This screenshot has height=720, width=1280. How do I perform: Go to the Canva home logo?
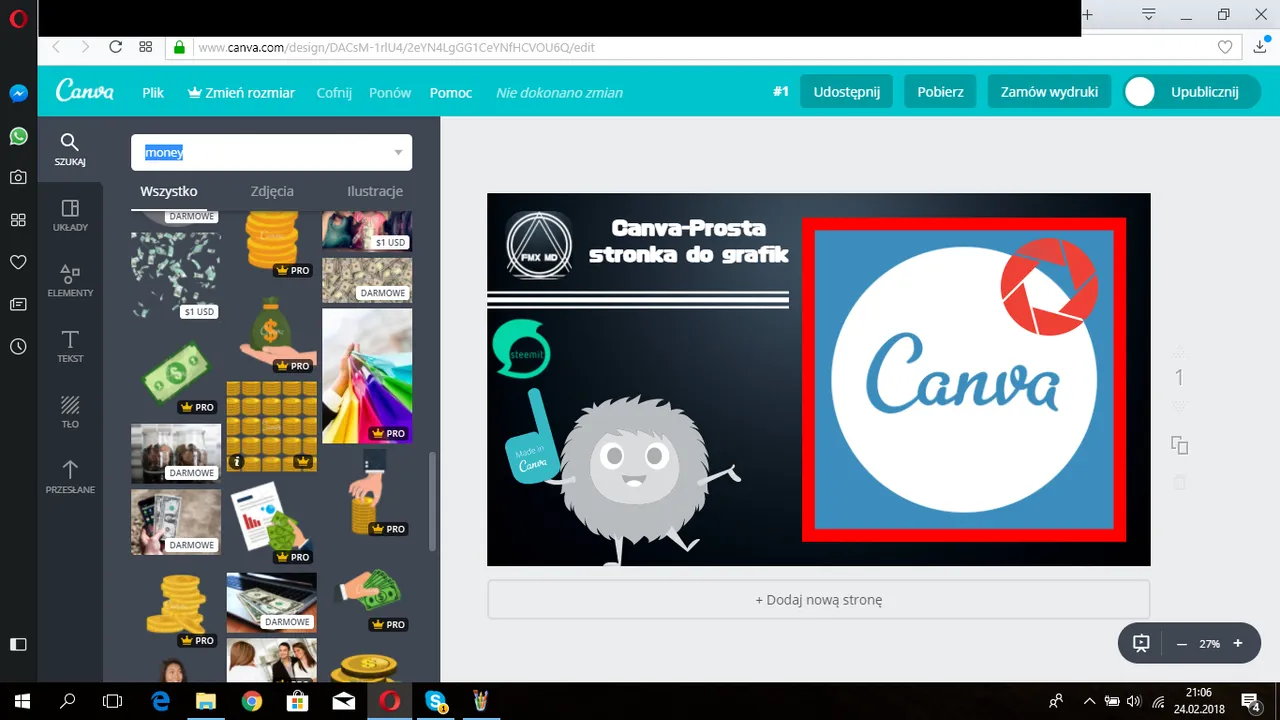pos(84,91)
